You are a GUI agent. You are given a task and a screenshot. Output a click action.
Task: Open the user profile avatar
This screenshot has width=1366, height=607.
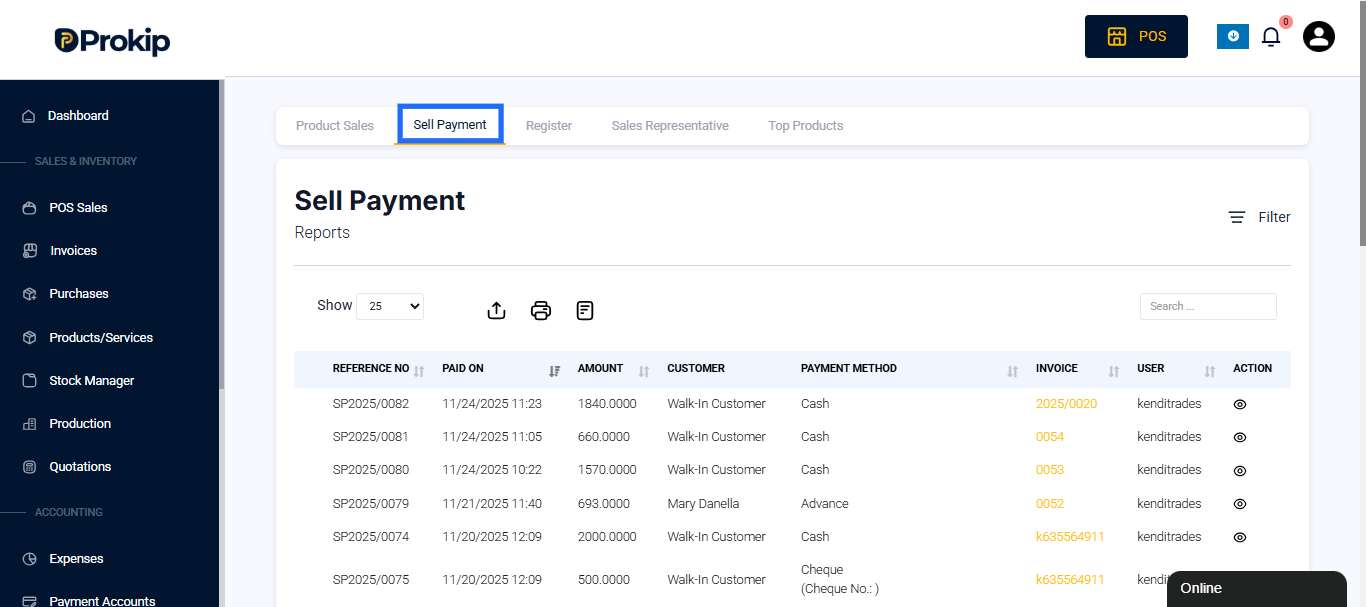[1319, 37]
